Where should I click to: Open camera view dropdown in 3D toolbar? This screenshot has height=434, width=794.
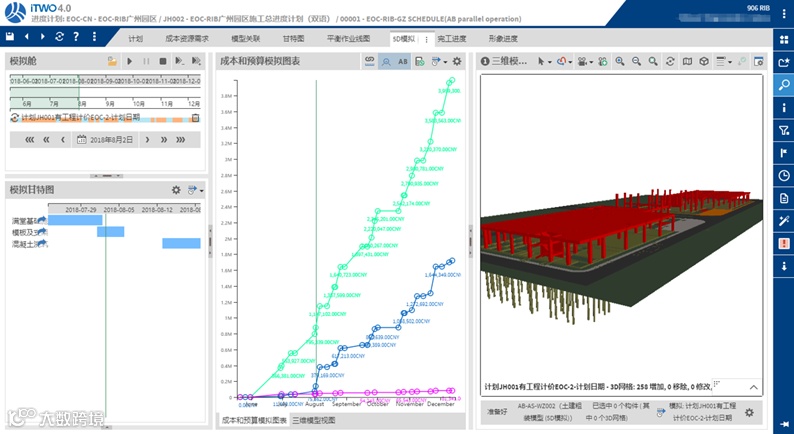click(585, 61)
